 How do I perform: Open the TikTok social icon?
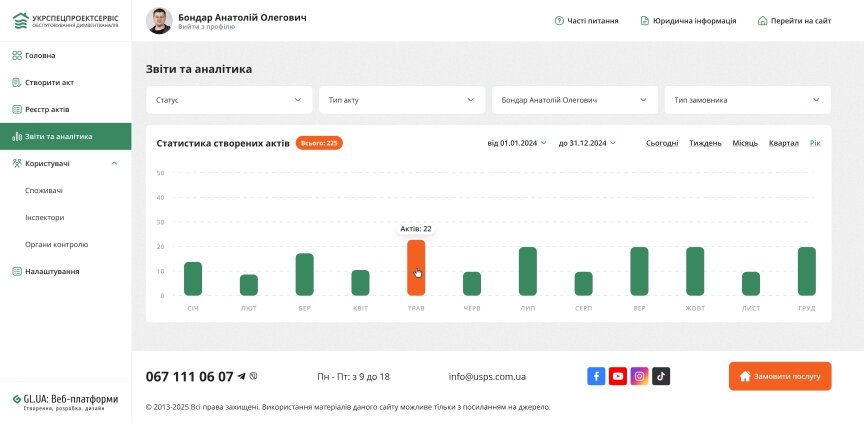[661, 376]
